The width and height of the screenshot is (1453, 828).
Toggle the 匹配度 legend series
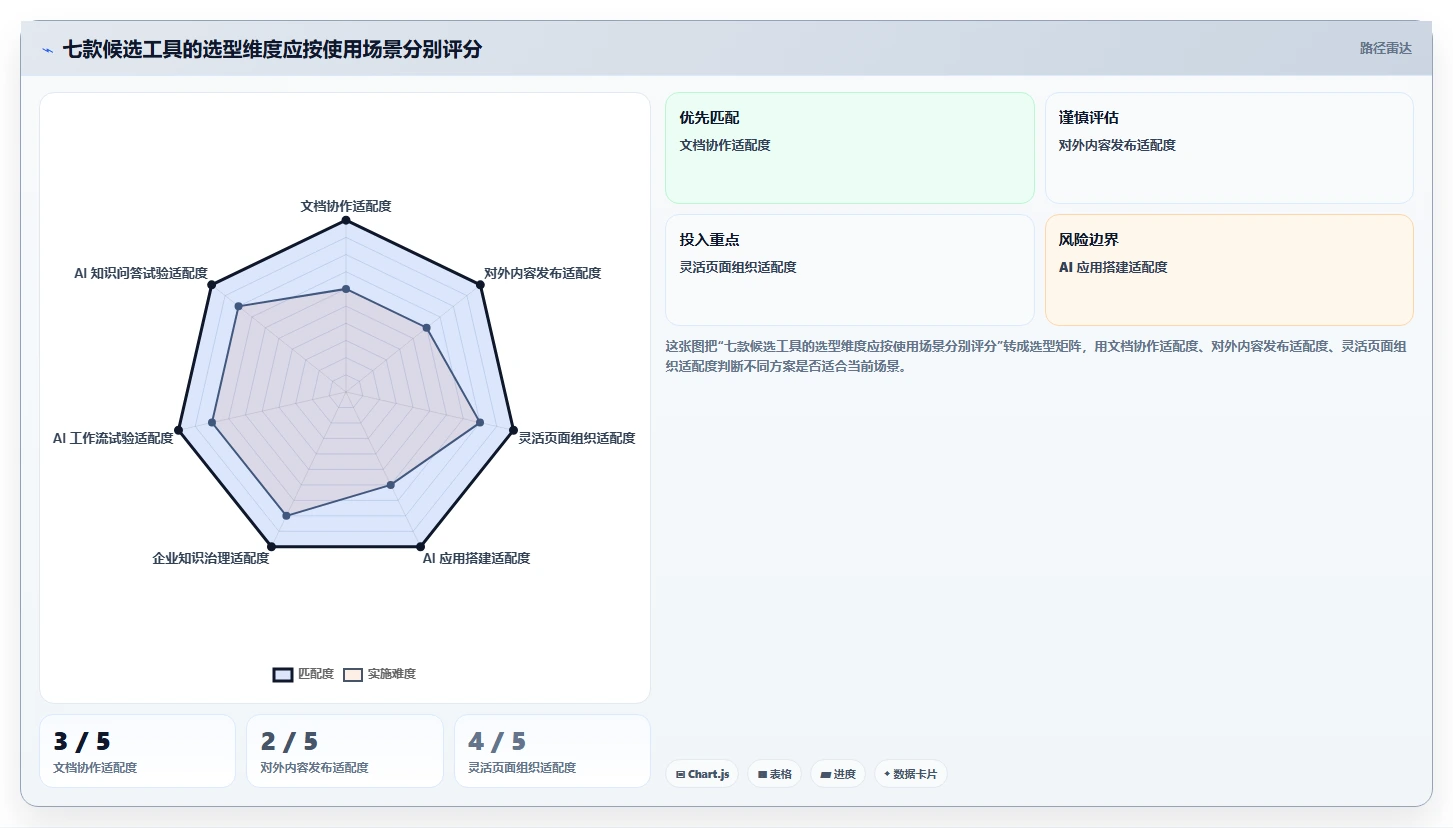[x=303, y=674]
